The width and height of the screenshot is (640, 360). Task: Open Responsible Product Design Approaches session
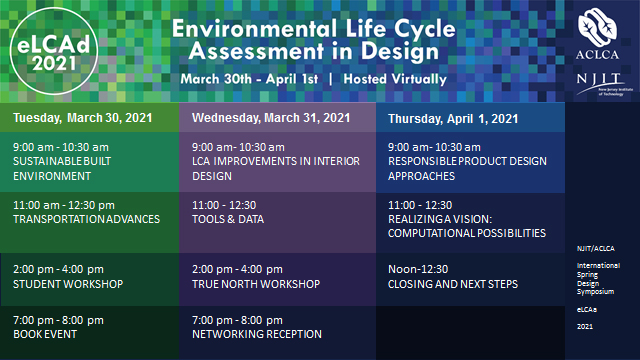[x=470, y=162]
